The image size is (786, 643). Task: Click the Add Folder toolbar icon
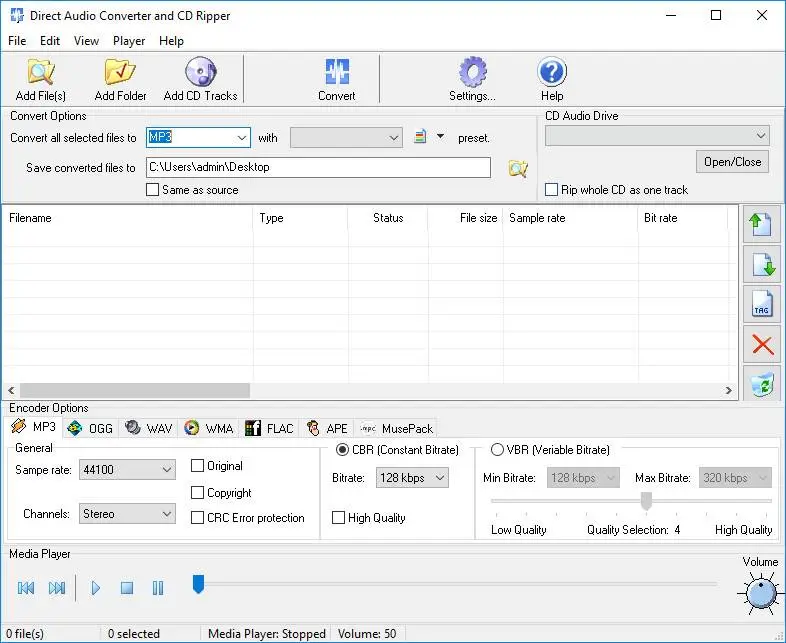tap(120, 72)
